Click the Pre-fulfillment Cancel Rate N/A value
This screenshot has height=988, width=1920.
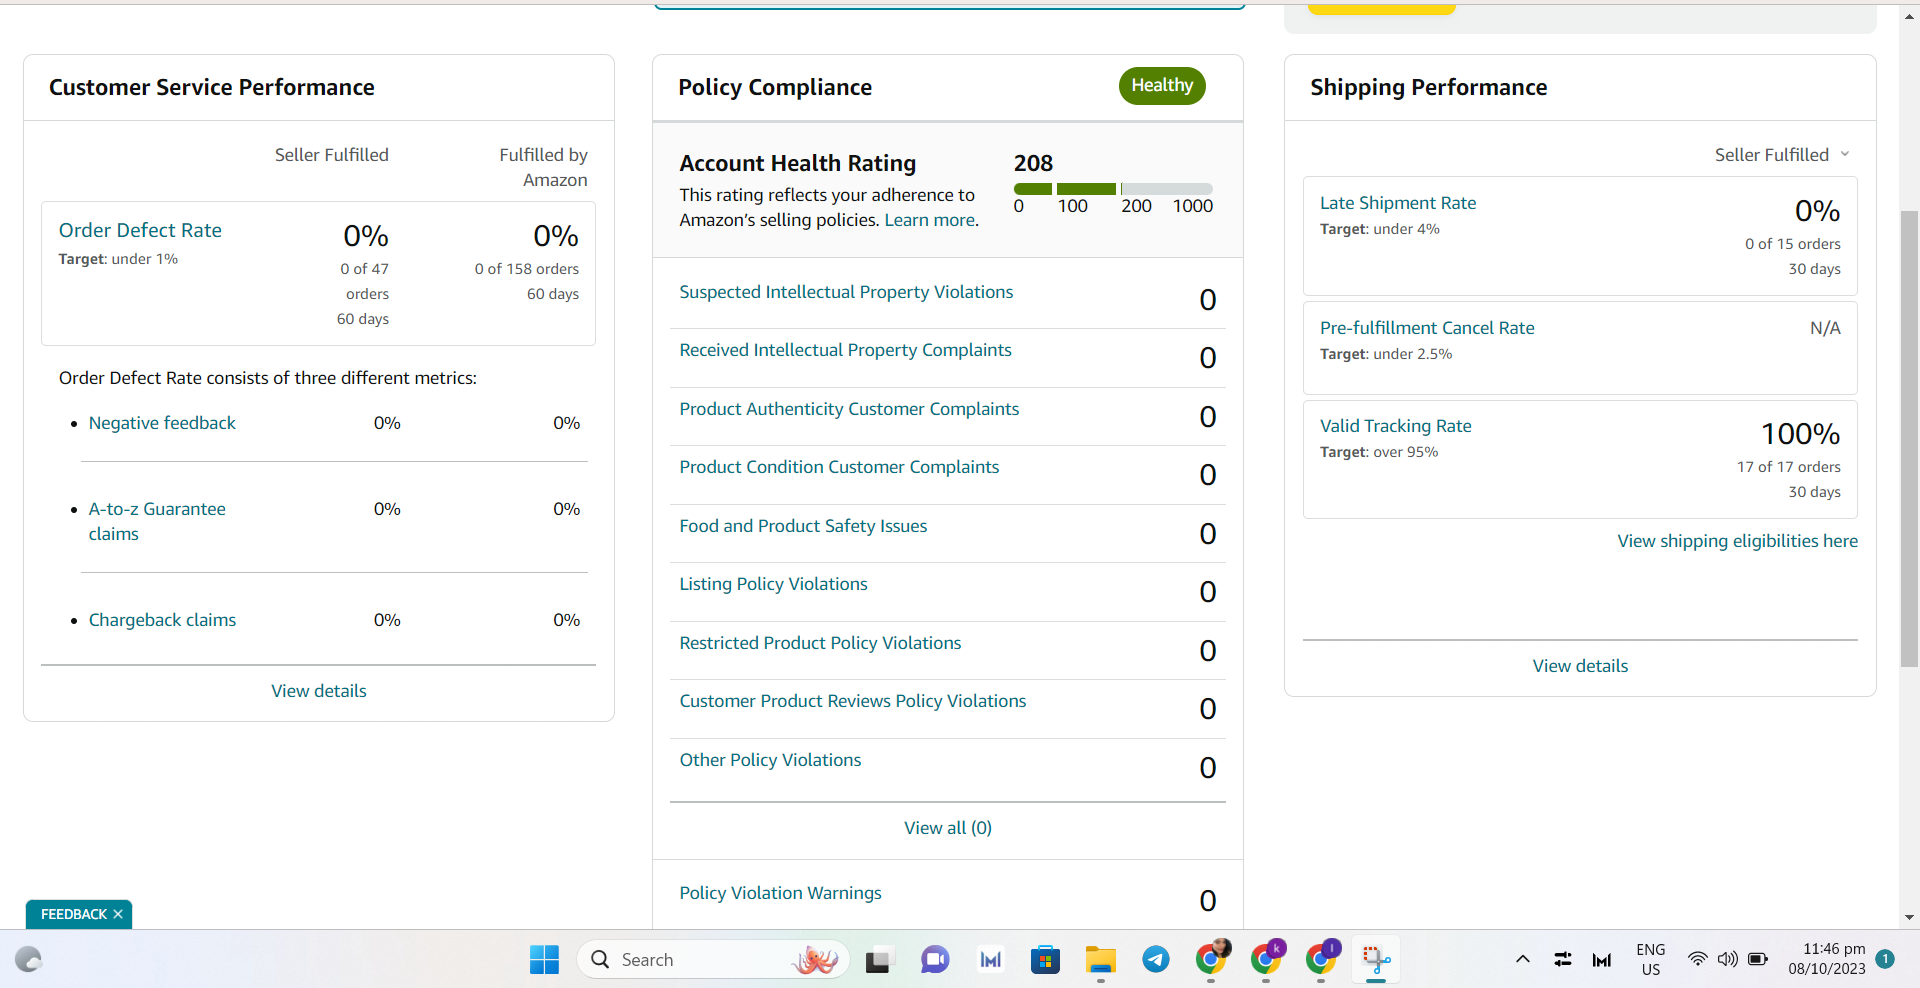point(1825,328)
